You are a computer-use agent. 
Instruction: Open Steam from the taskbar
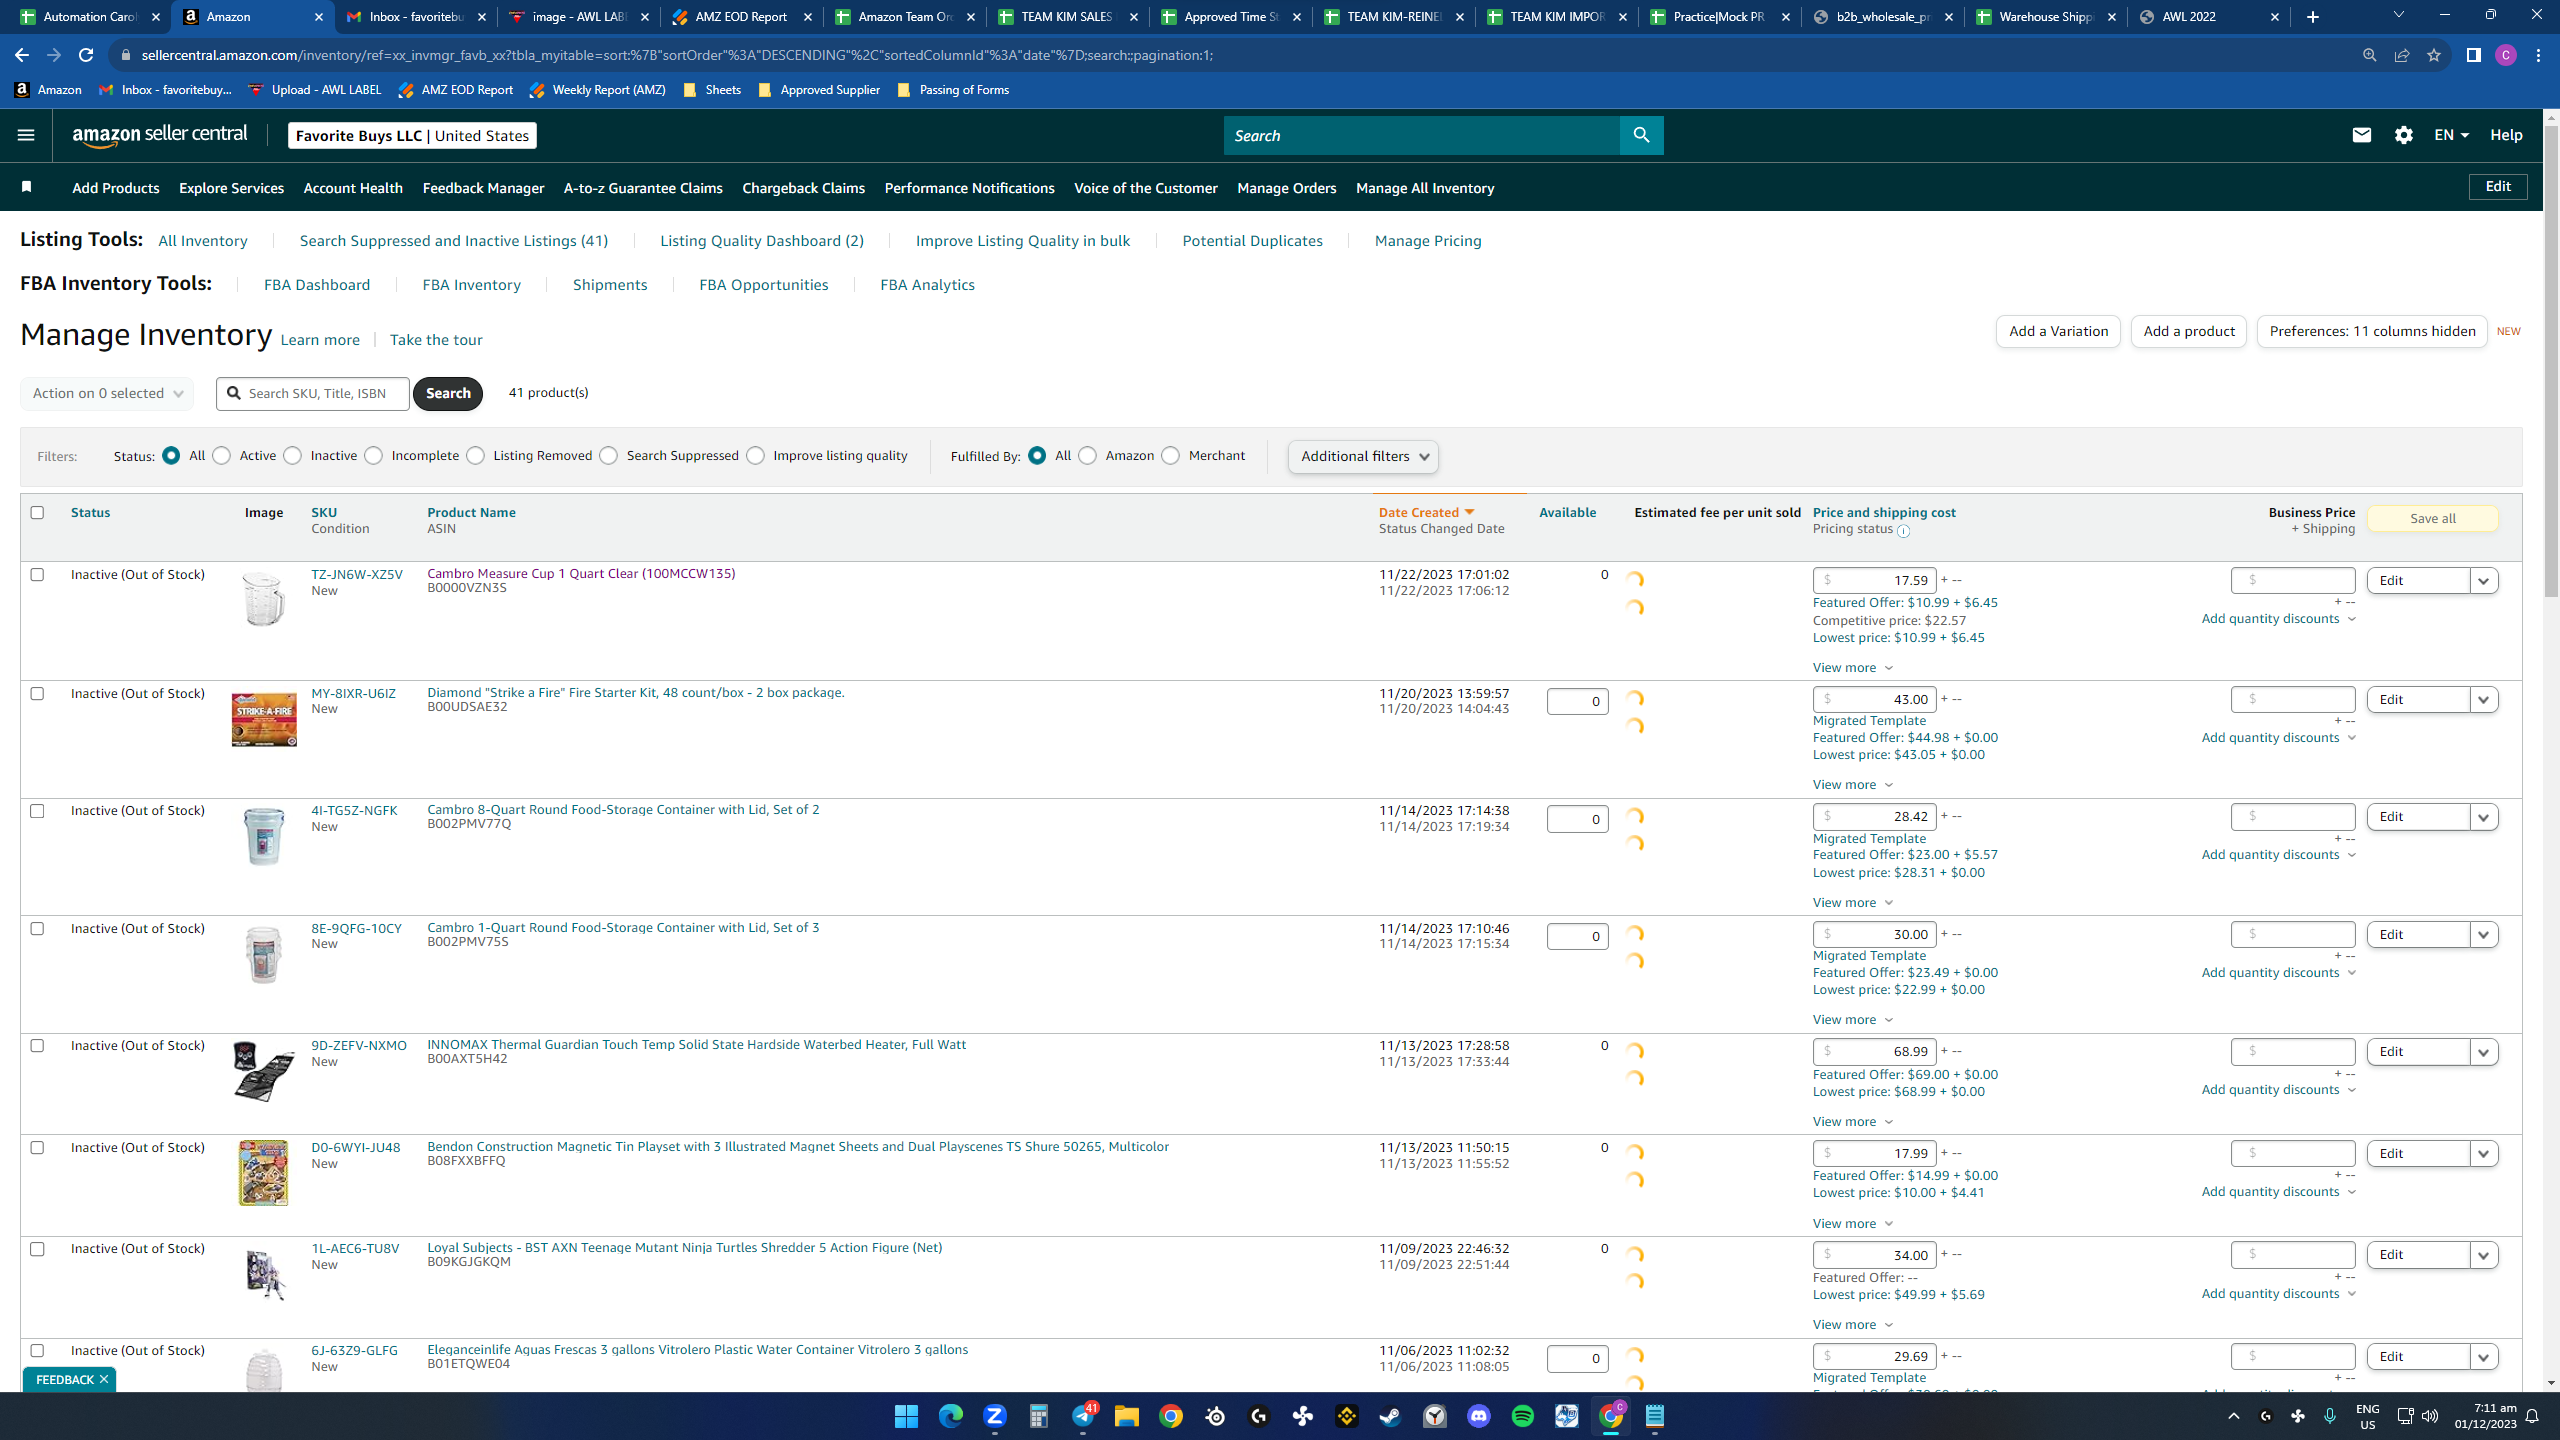pyautogui.click(x=1390, y=1416)
